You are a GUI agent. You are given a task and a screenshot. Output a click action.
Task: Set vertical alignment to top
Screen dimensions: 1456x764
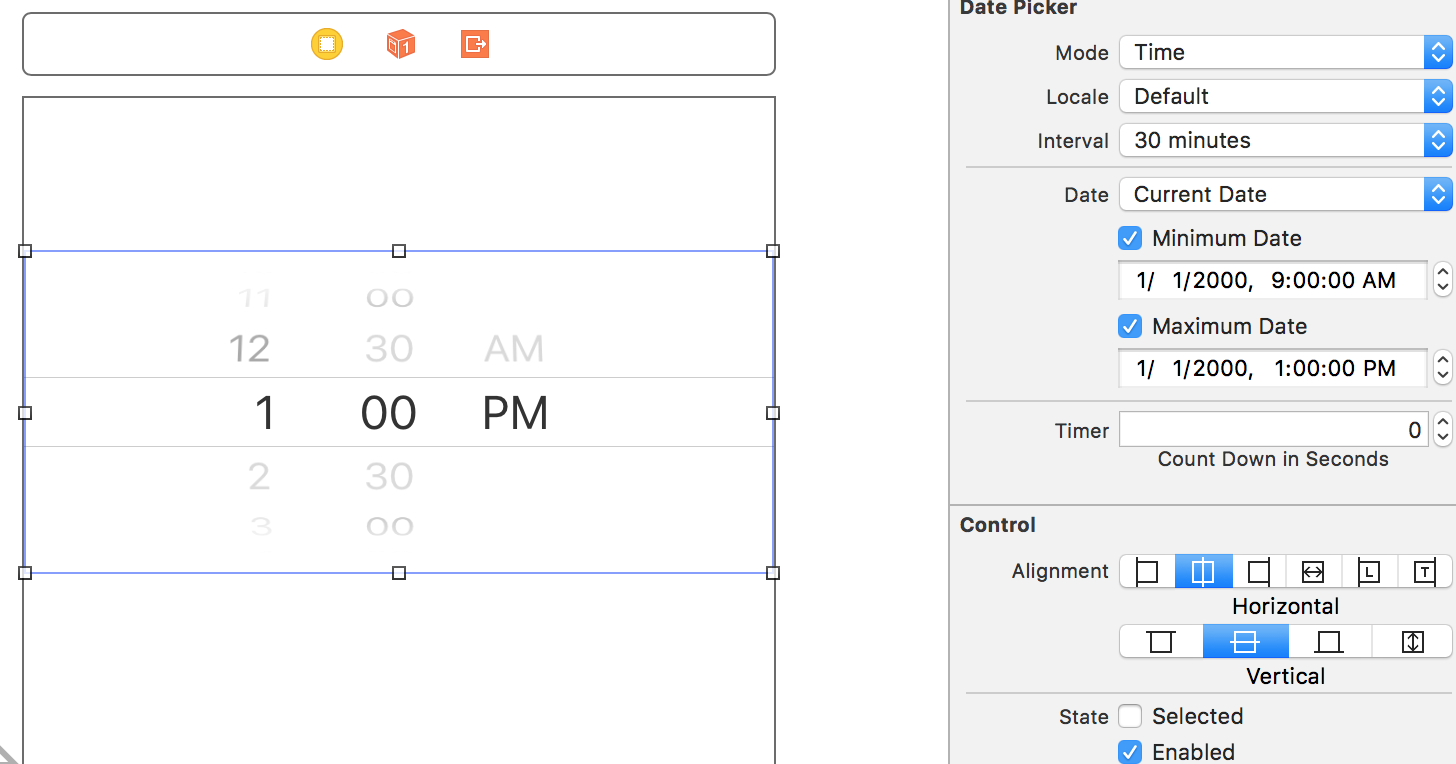point(1161,642)
